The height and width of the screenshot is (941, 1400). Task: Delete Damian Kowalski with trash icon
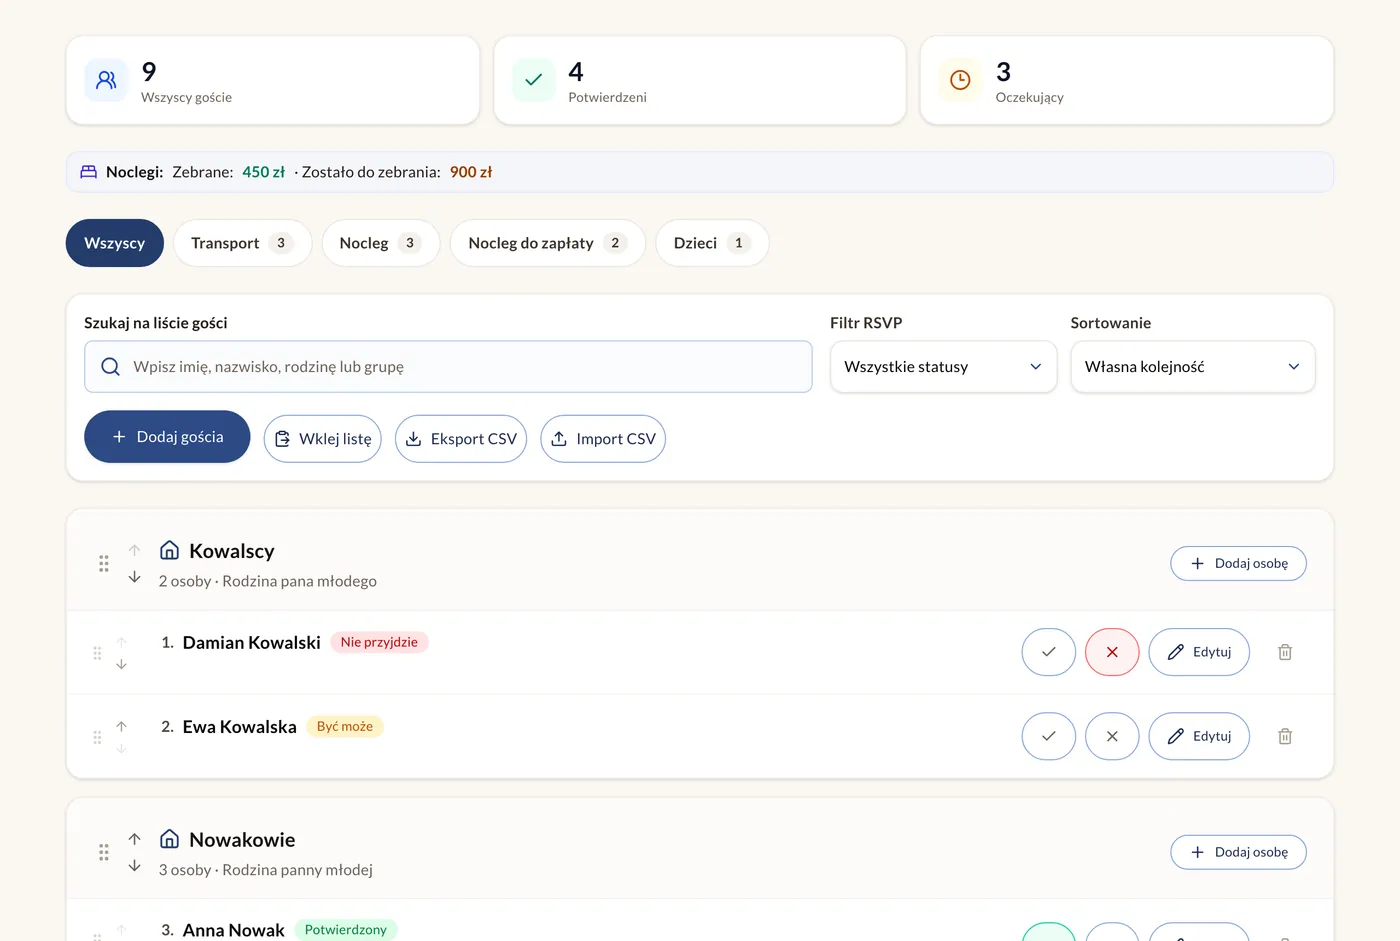(1285, 652)
